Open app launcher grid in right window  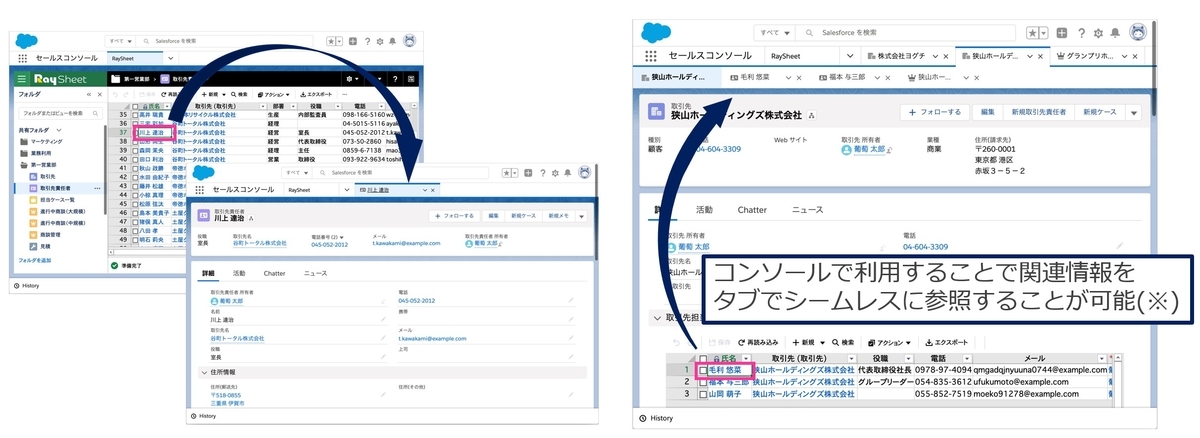pyautogui.click(x=652, y=56)
